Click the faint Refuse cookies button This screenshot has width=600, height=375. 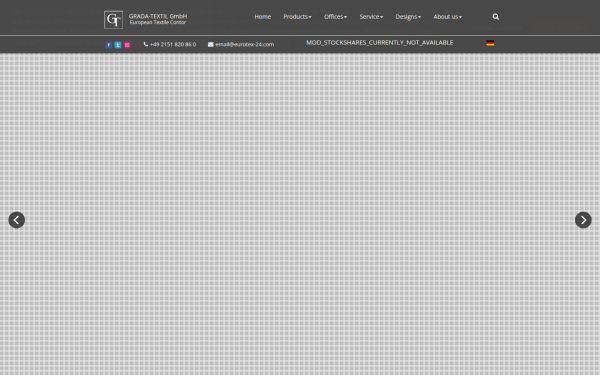coord(496,28)
